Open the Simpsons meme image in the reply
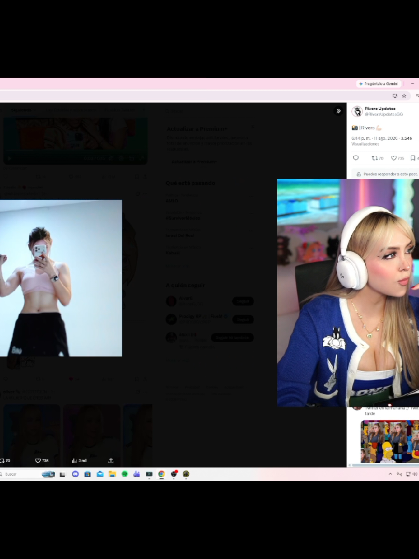The image size is (419, 559). 390,441
